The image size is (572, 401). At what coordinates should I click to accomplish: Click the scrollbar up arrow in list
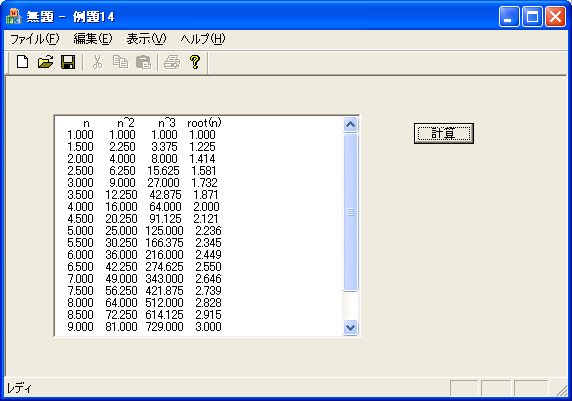pyautogui.click(x=351, y=125)
